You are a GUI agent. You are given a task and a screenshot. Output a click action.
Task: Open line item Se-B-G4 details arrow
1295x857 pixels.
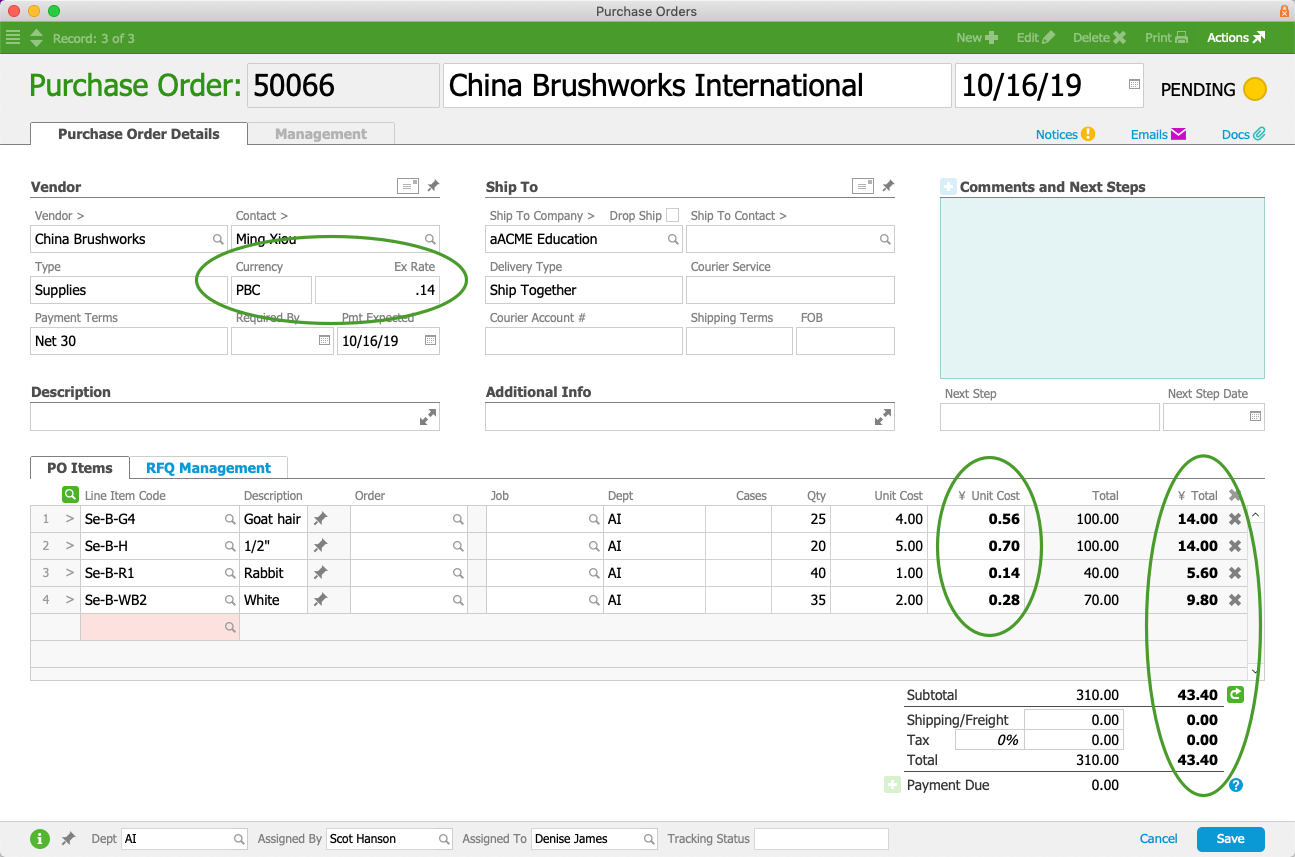[70, 519]
